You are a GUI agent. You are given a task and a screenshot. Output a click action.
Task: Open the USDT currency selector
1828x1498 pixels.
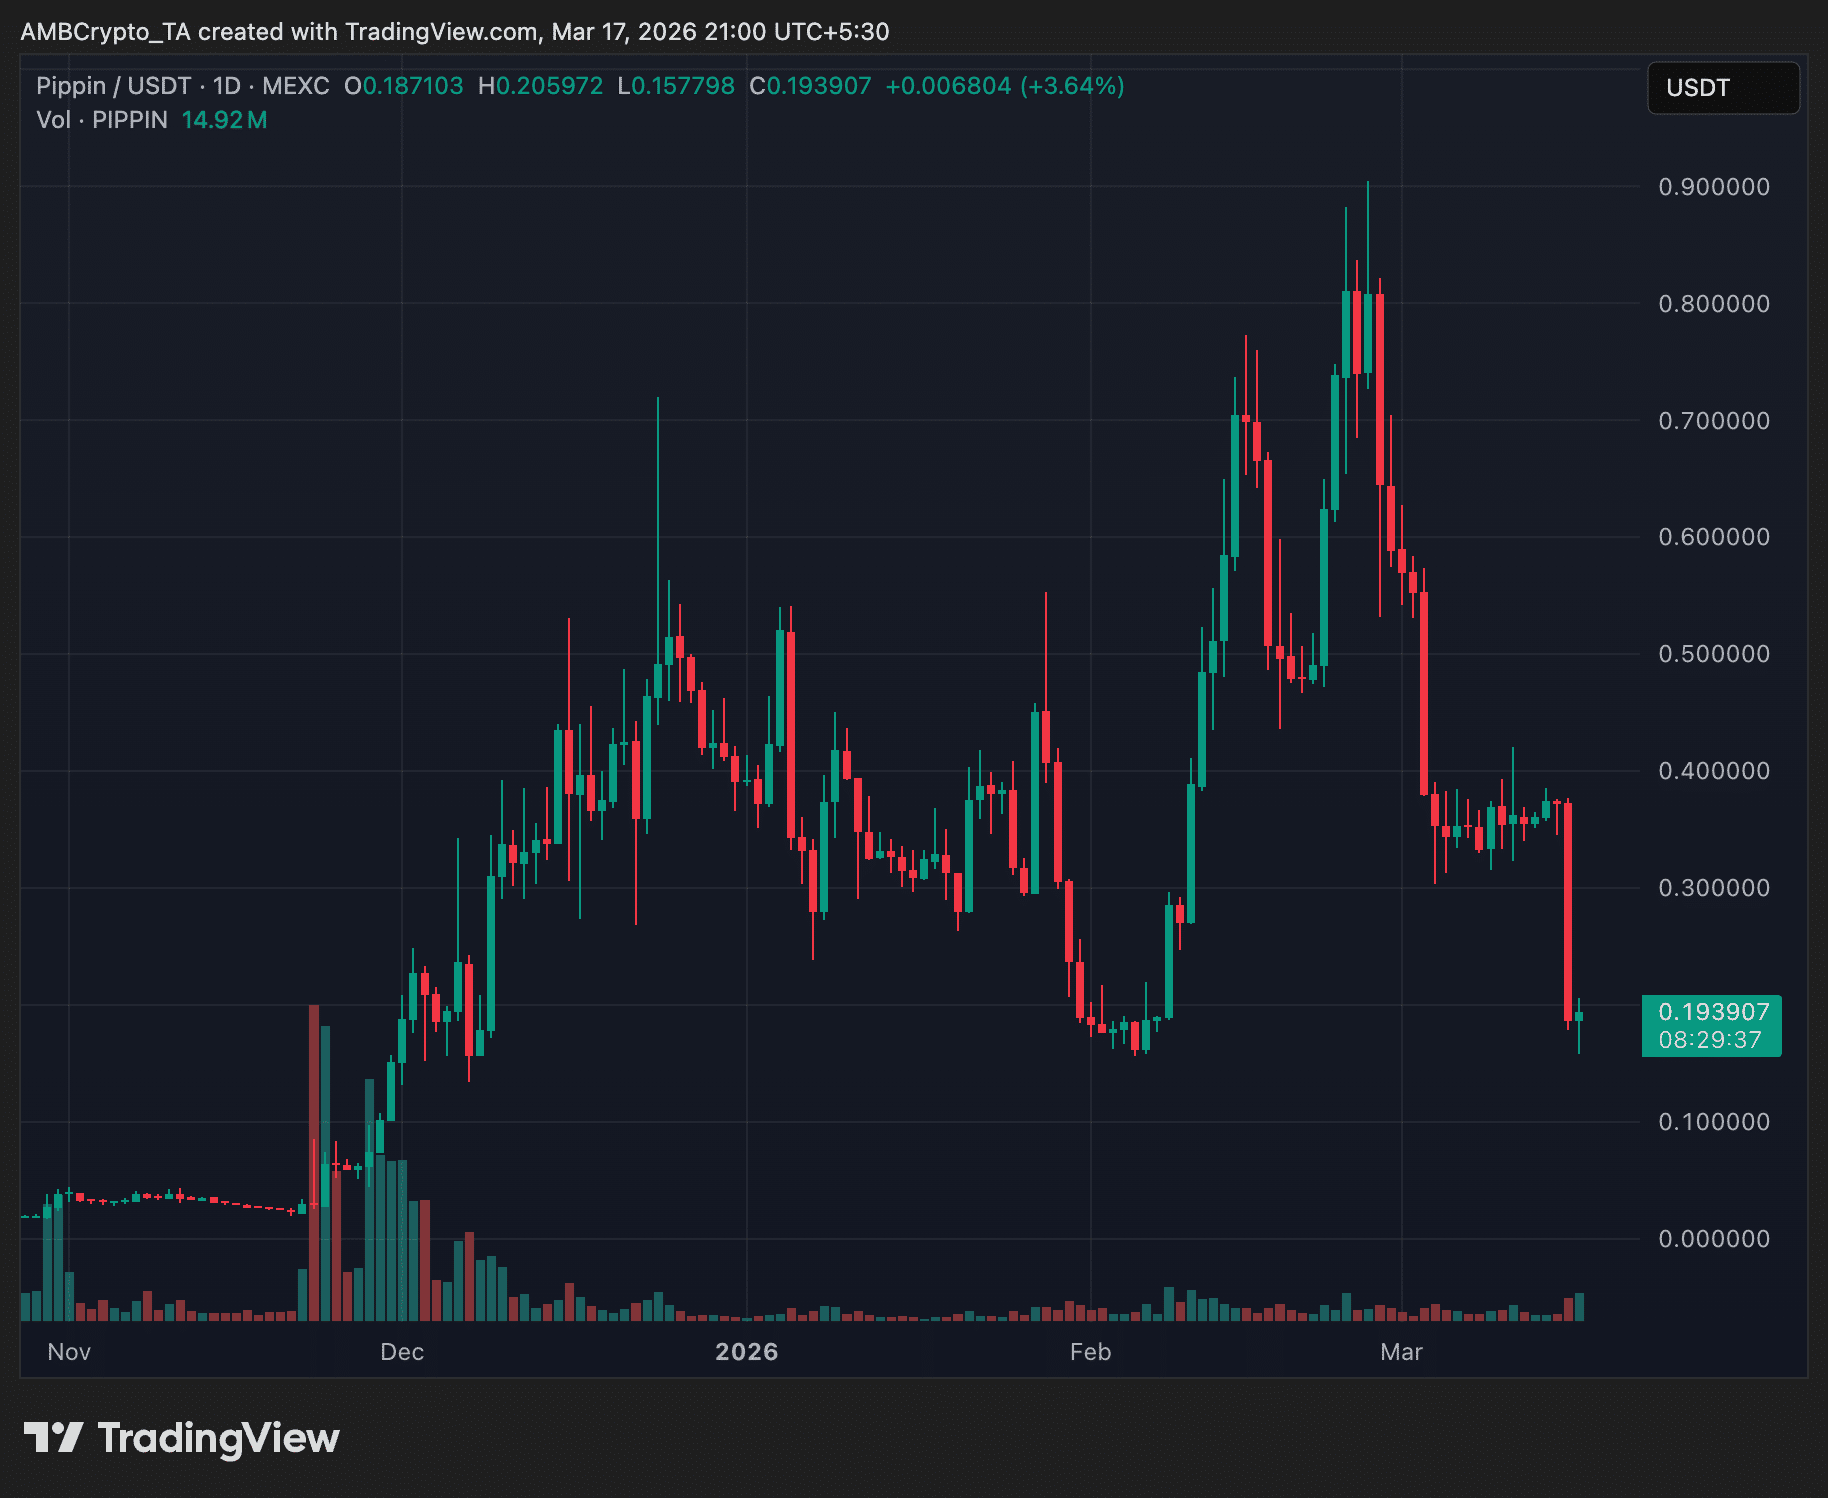coord(1722,88)
